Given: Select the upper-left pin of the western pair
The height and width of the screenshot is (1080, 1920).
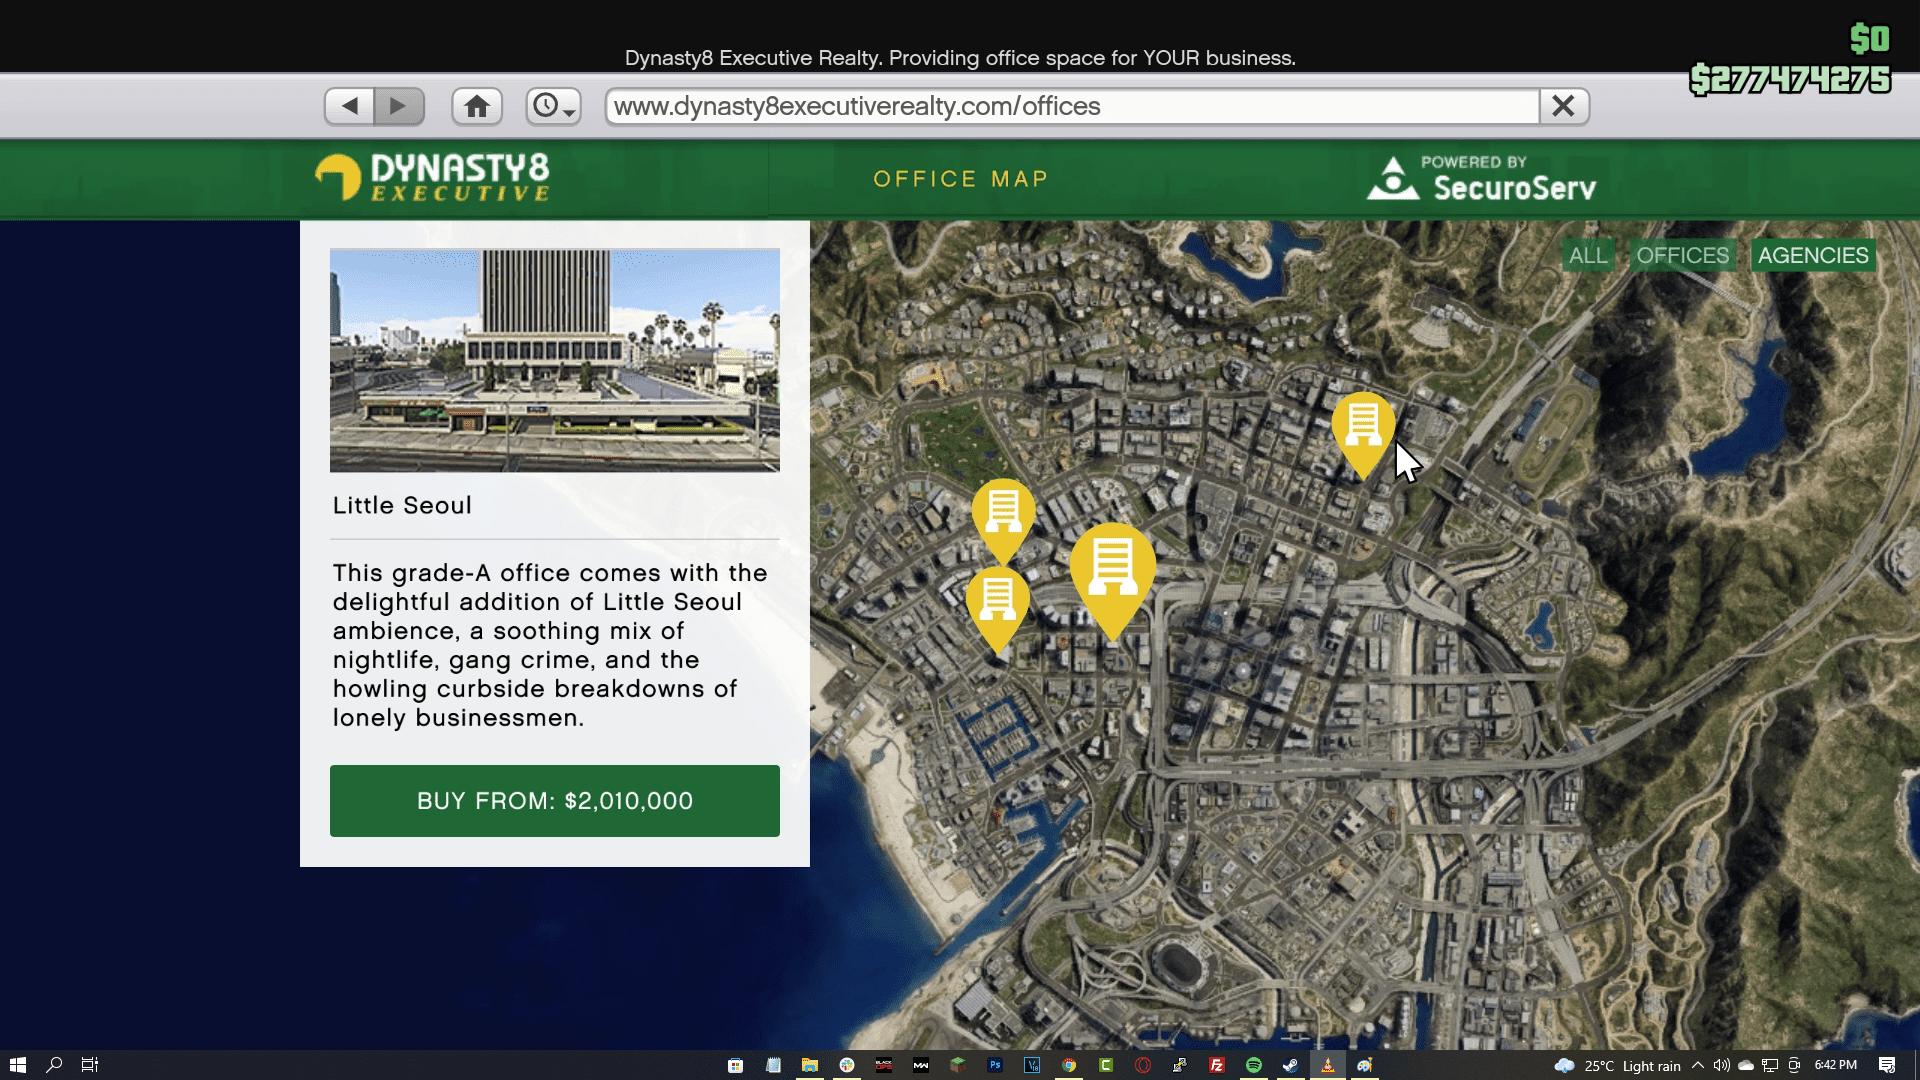Looking at the screenshot, I should (1003, 513).
